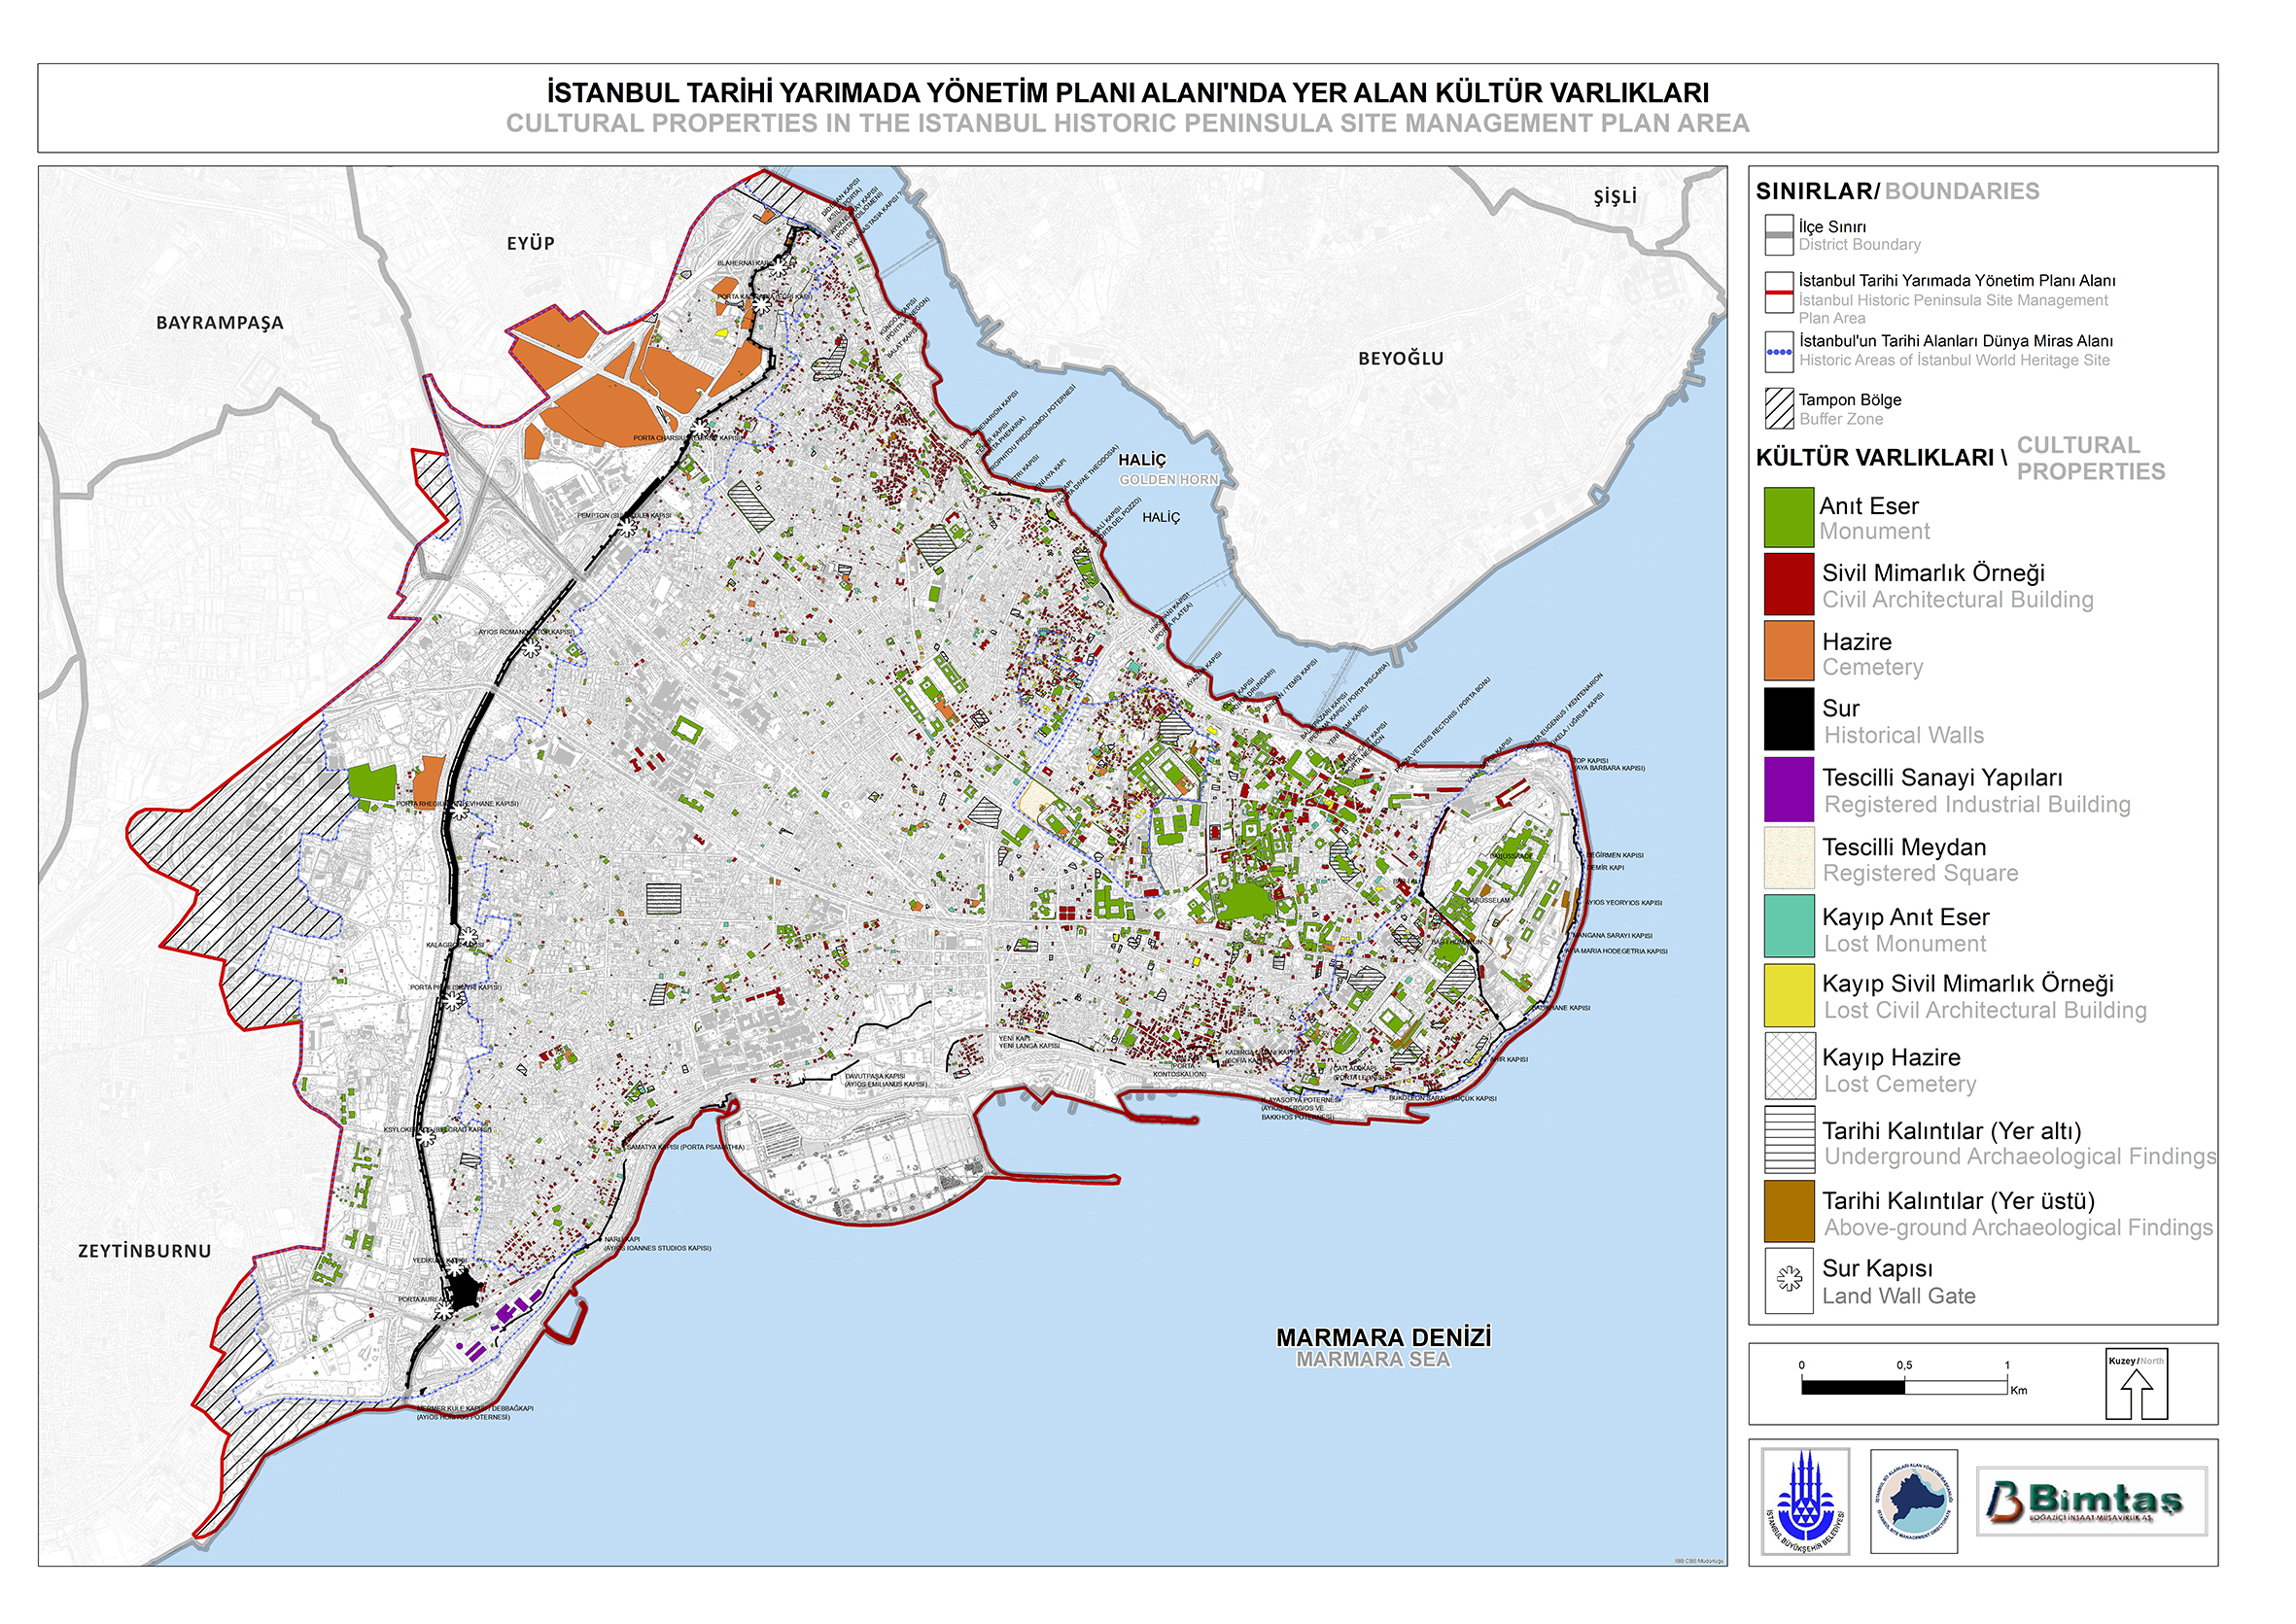Click the Lost Cemetery crosshatch legend symbol
The image size is (2296, 1624).
1788,1067
